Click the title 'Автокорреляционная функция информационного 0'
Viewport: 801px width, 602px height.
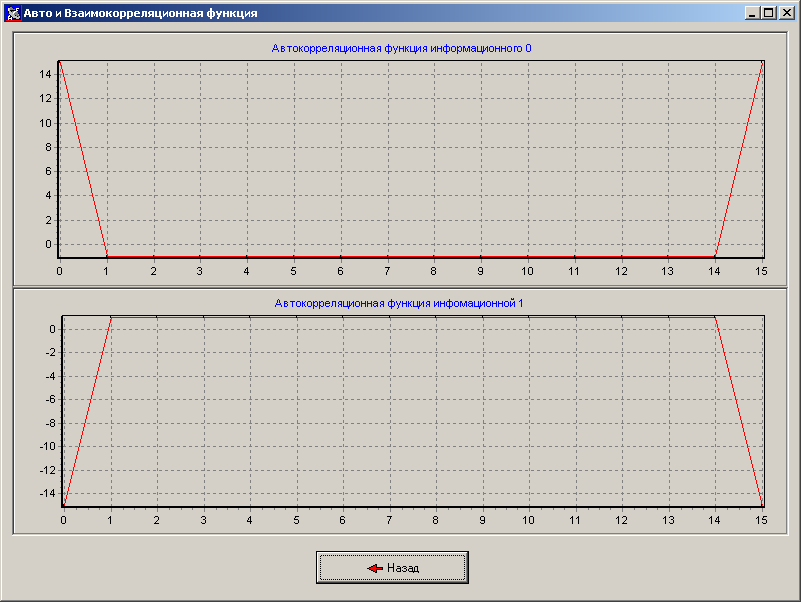point(402,49)
